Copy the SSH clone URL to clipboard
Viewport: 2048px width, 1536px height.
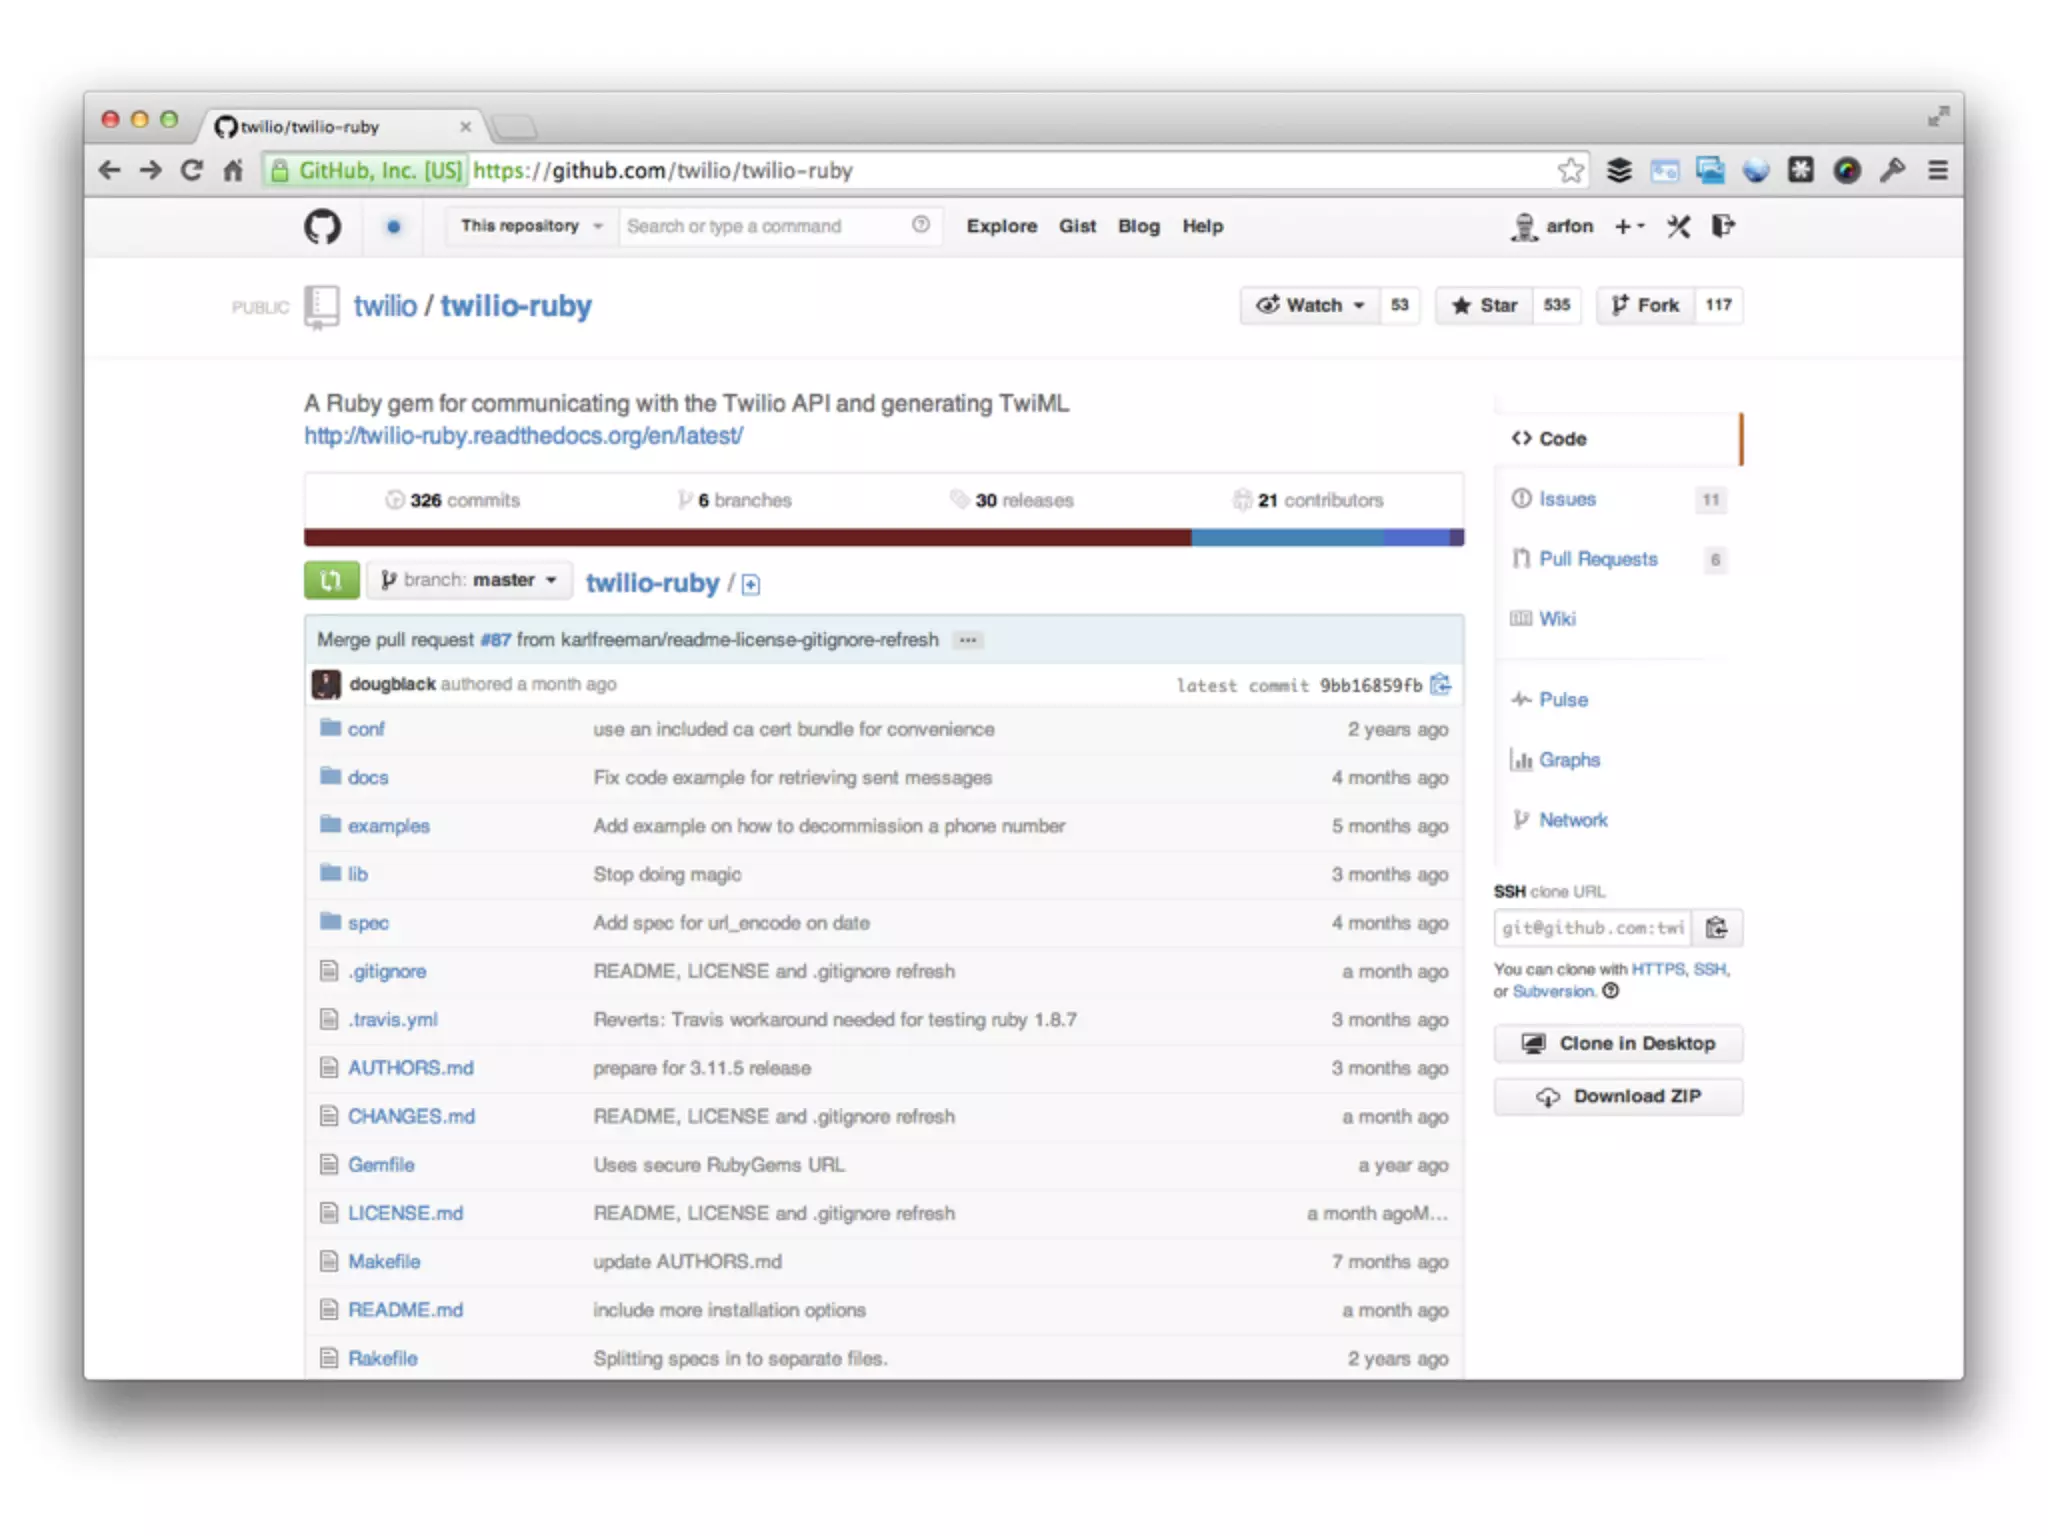(1716, 928)
